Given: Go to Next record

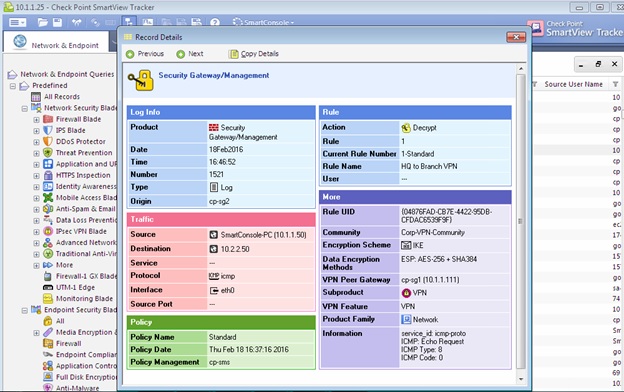Looking at the screenshot, I should 190,54.
